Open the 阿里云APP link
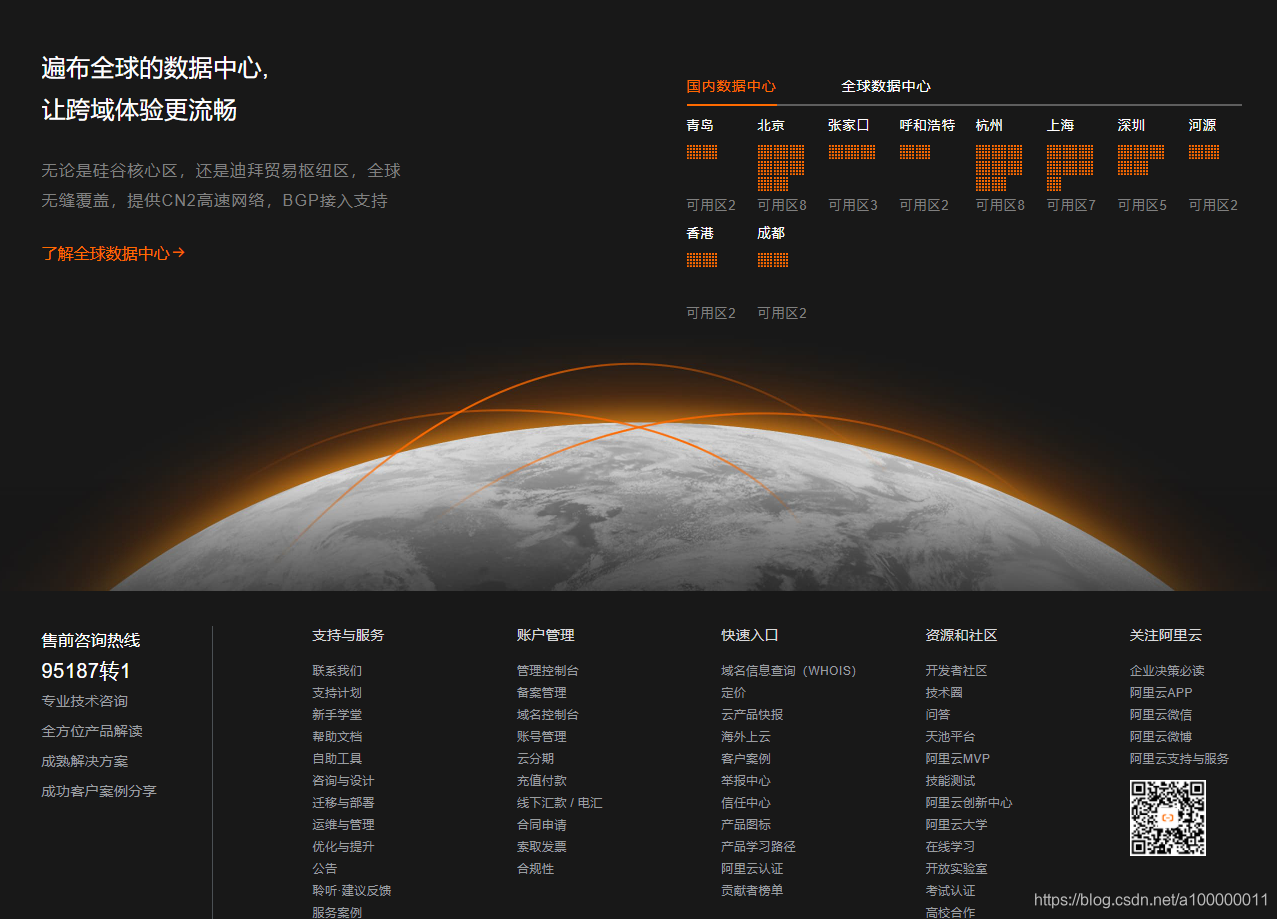Image resolution: width=1277 pixels, height=919 pixels. [1161, 693]
